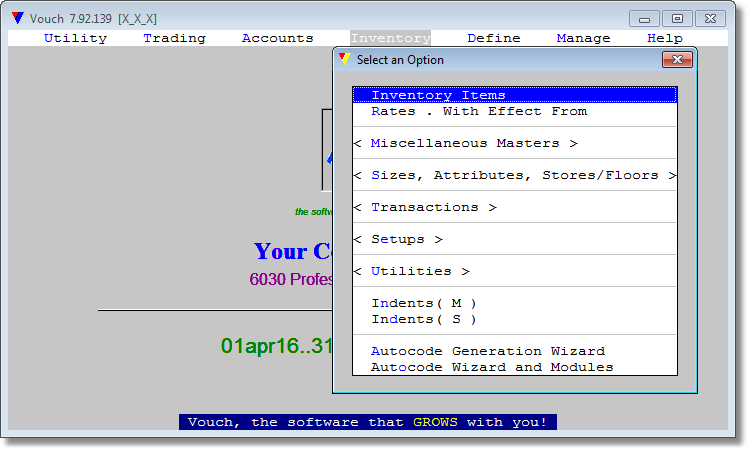Image resolution: width=748 pixels, height=450 pixels.
Task: Expand Setups submenu
Action: [515, 239]
